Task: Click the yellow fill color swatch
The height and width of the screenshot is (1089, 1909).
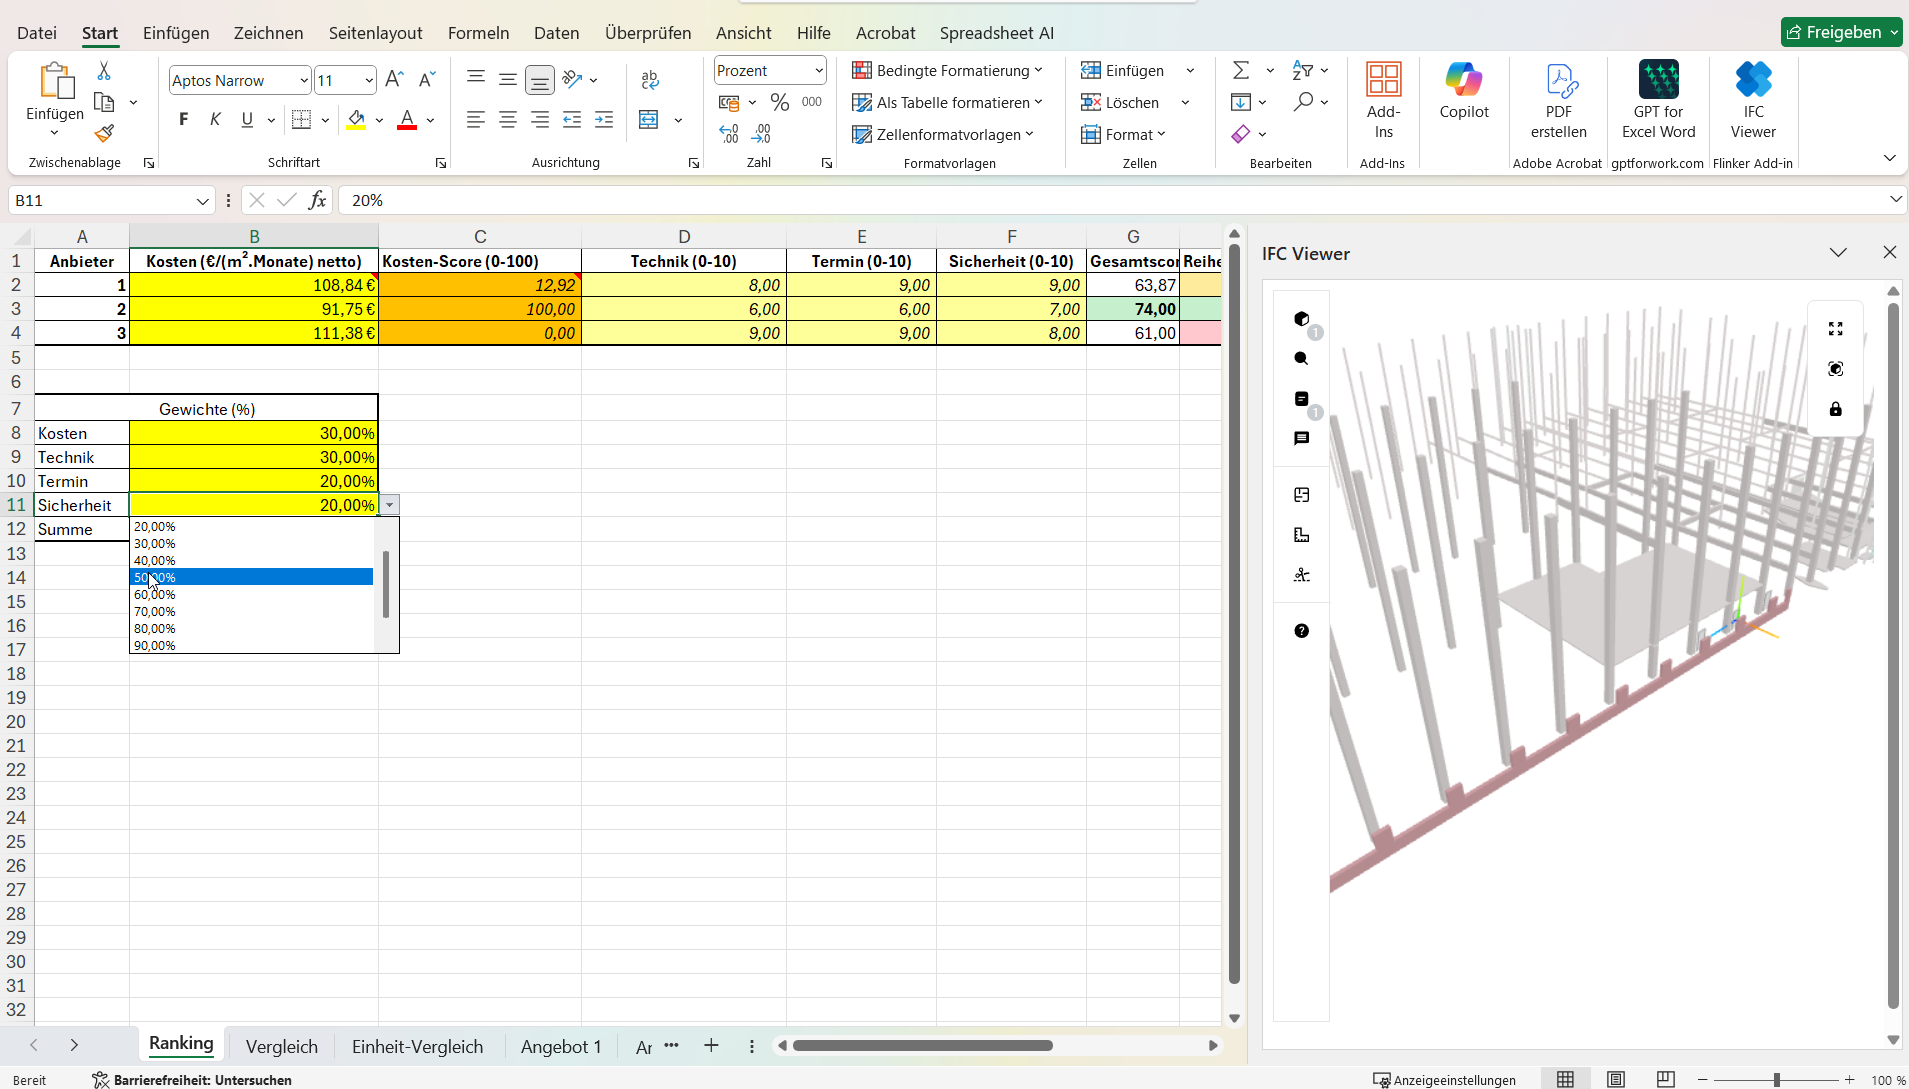Action: click(x=356, y=121)
